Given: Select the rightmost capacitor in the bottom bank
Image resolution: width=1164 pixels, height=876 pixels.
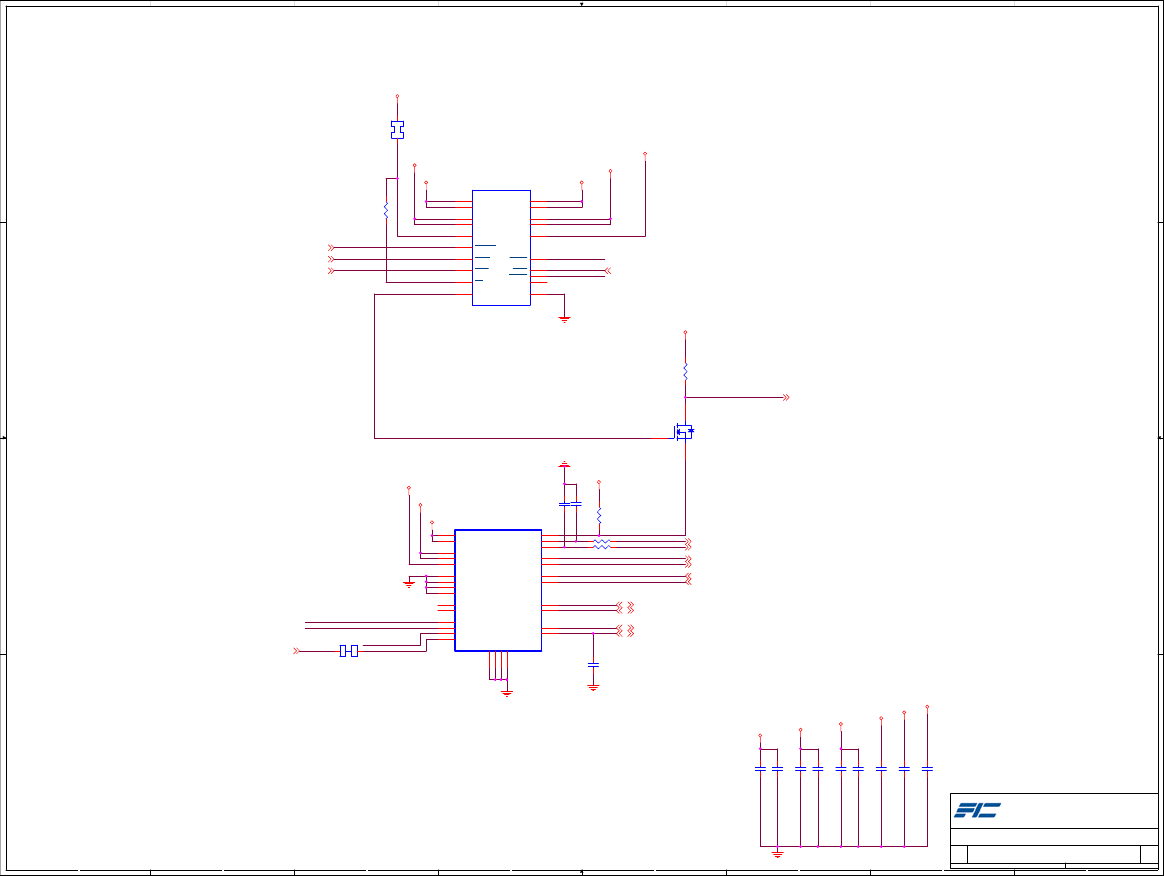Looking at the screenshot, I should point(927,769).
